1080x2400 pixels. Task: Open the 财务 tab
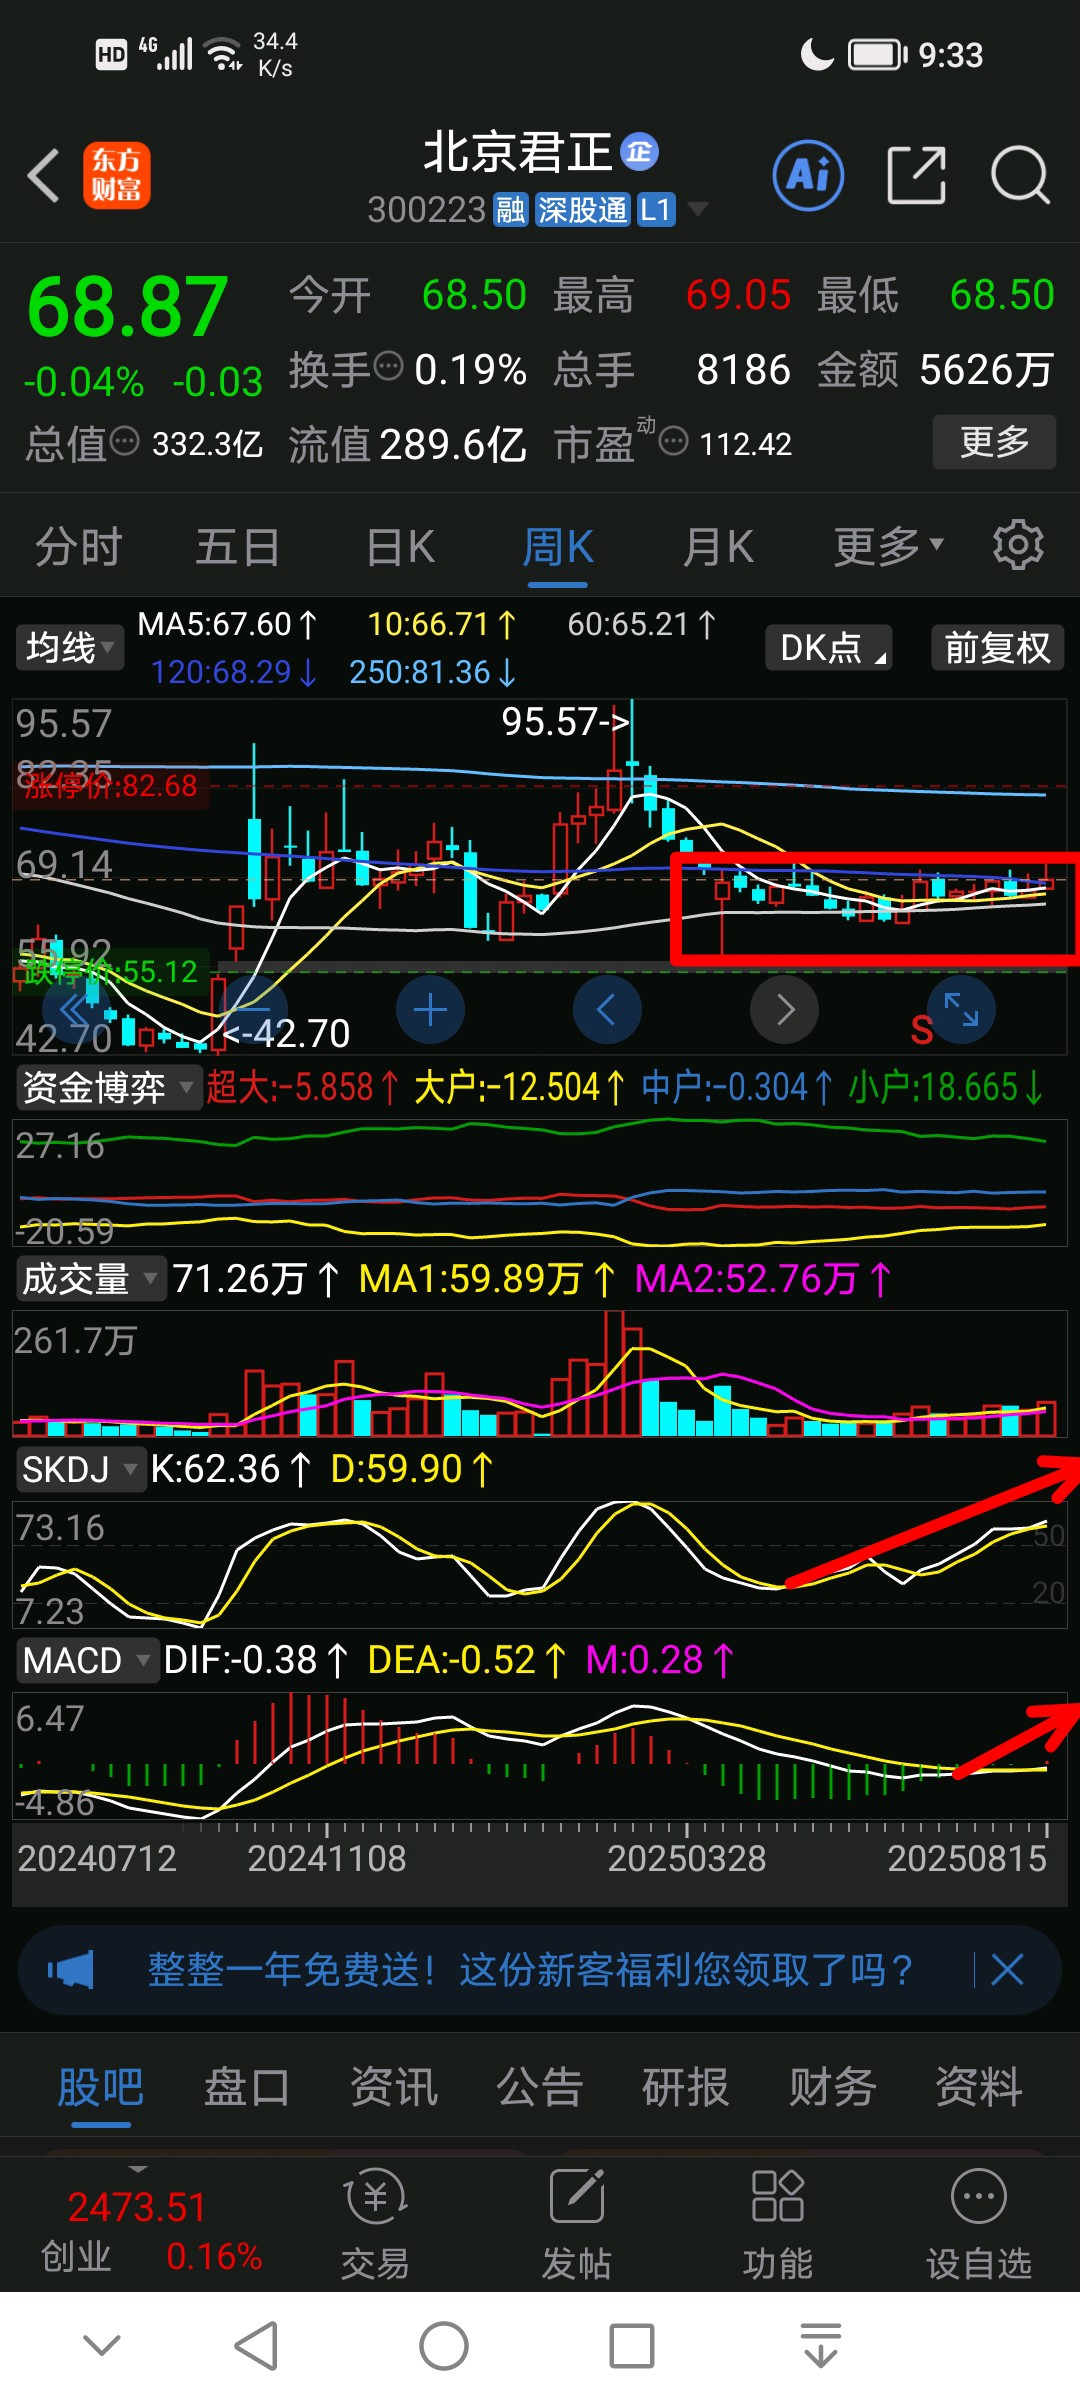(832, 2088)
